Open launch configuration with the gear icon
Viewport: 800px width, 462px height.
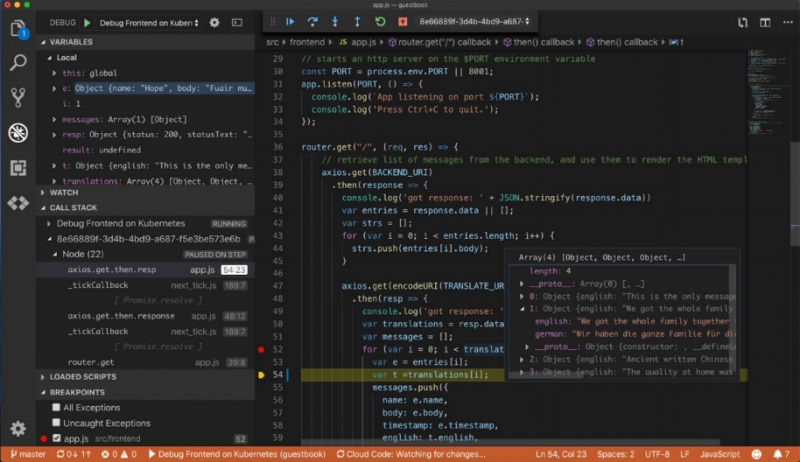point(214,22)
